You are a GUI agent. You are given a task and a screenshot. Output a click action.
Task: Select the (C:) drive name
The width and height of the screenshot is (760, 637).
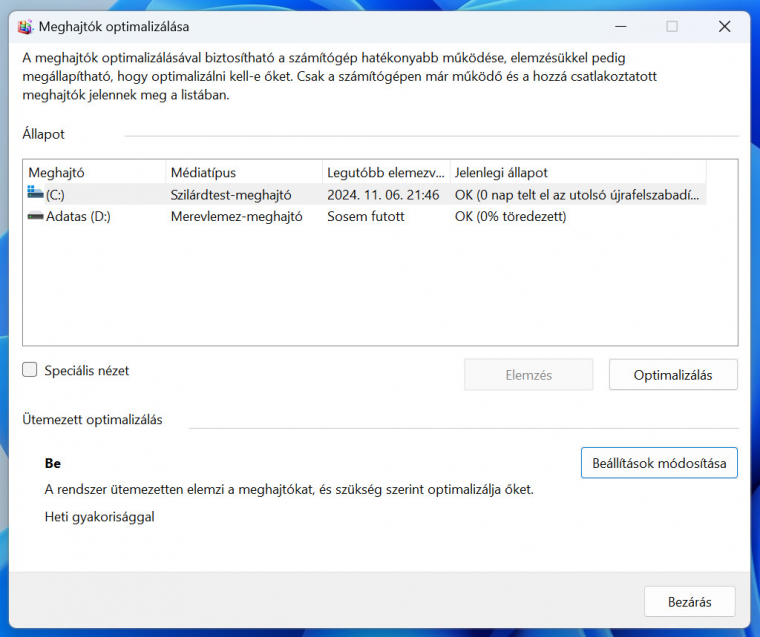coord(55,195)
